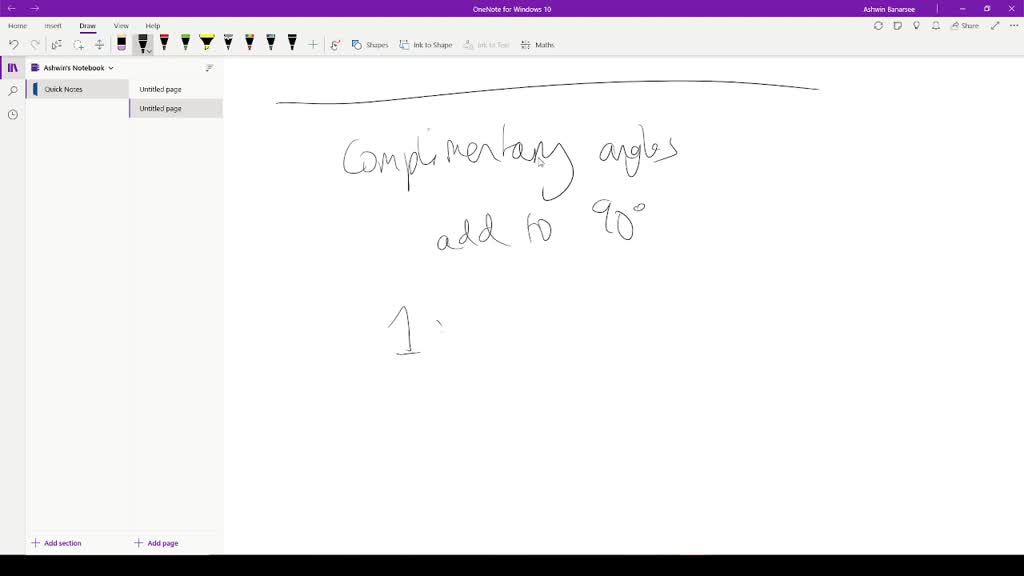Click the Share button
Screen dimensions: 1024x576
tap(964, 25)
